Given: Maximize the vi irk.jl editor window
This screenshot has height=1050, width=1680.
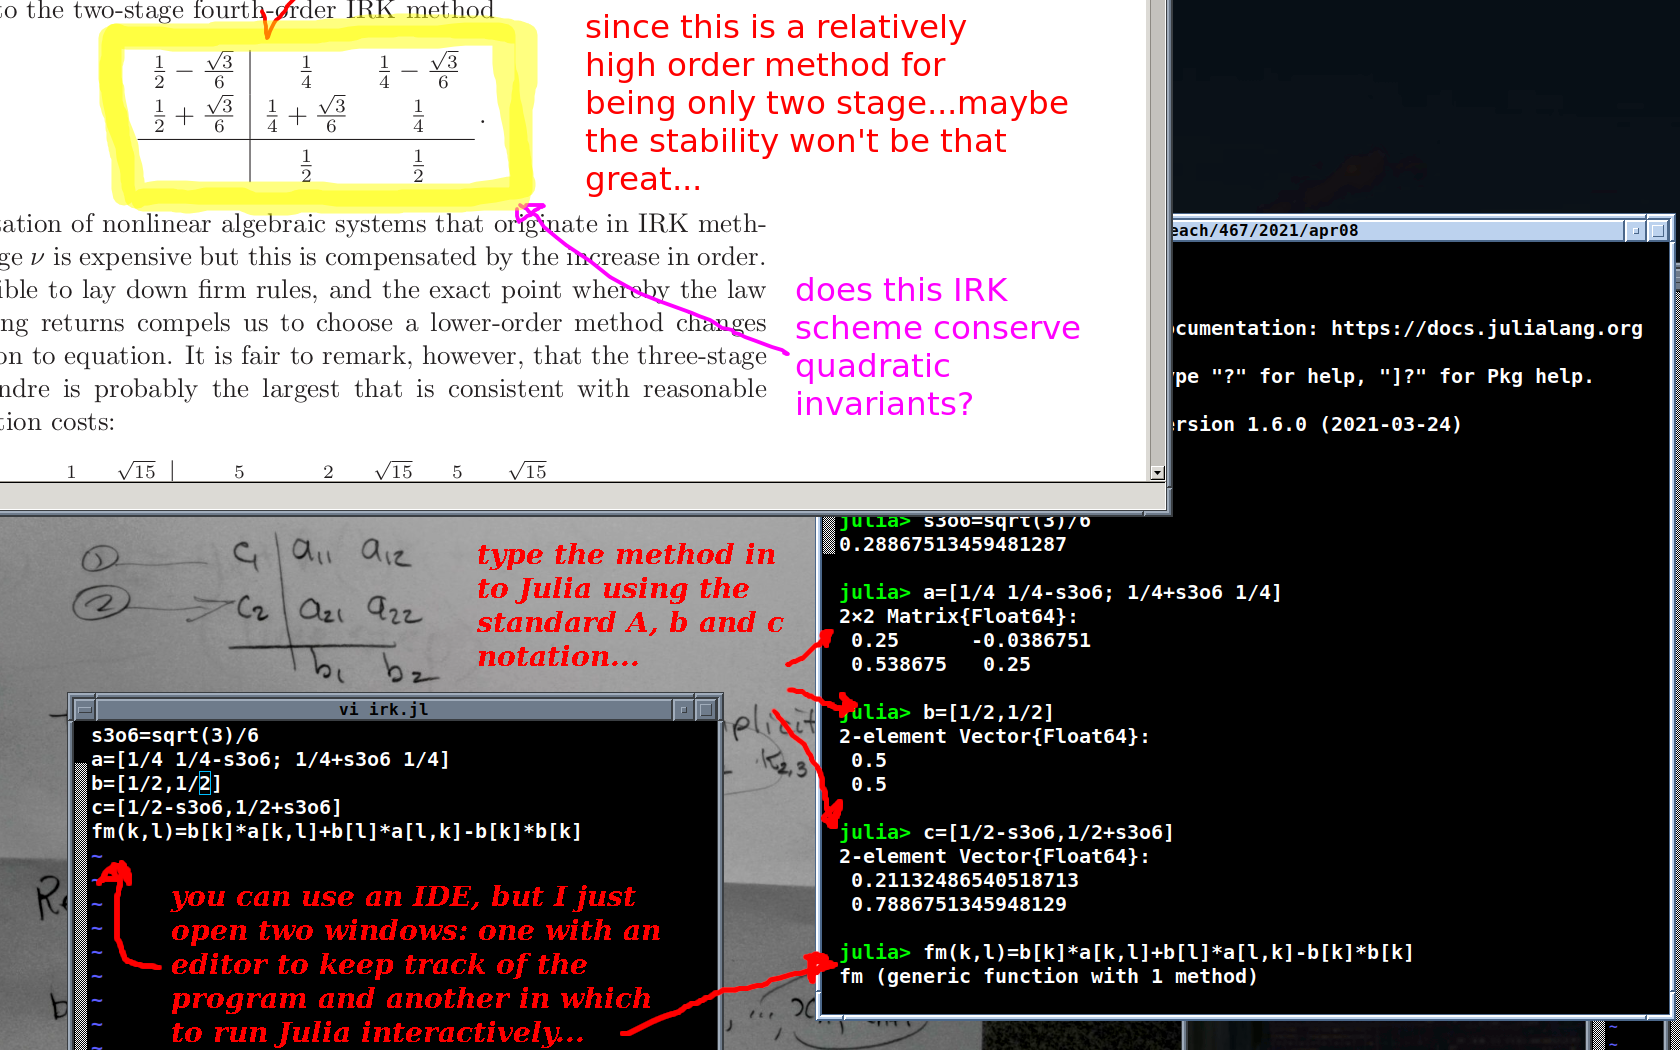Looking at the screenshot, I should pos(705,709).
